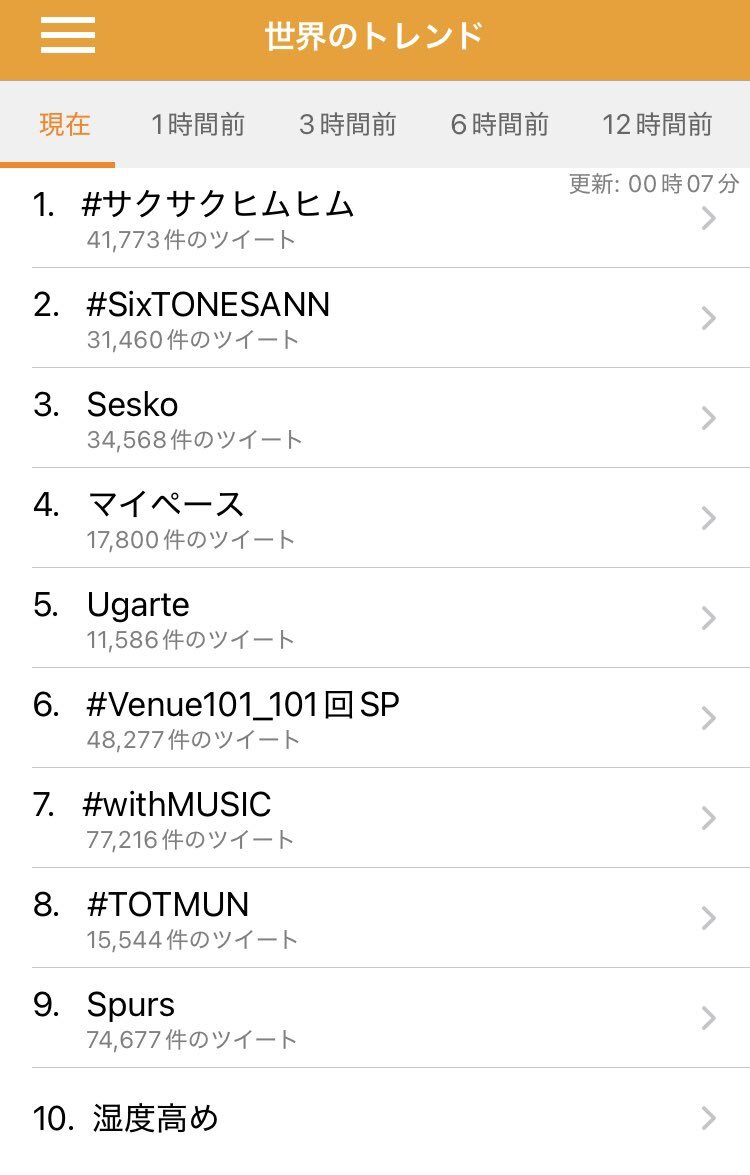Open the Sesko trend entry
Screen dimensions: 750x1175
[132, 405]
